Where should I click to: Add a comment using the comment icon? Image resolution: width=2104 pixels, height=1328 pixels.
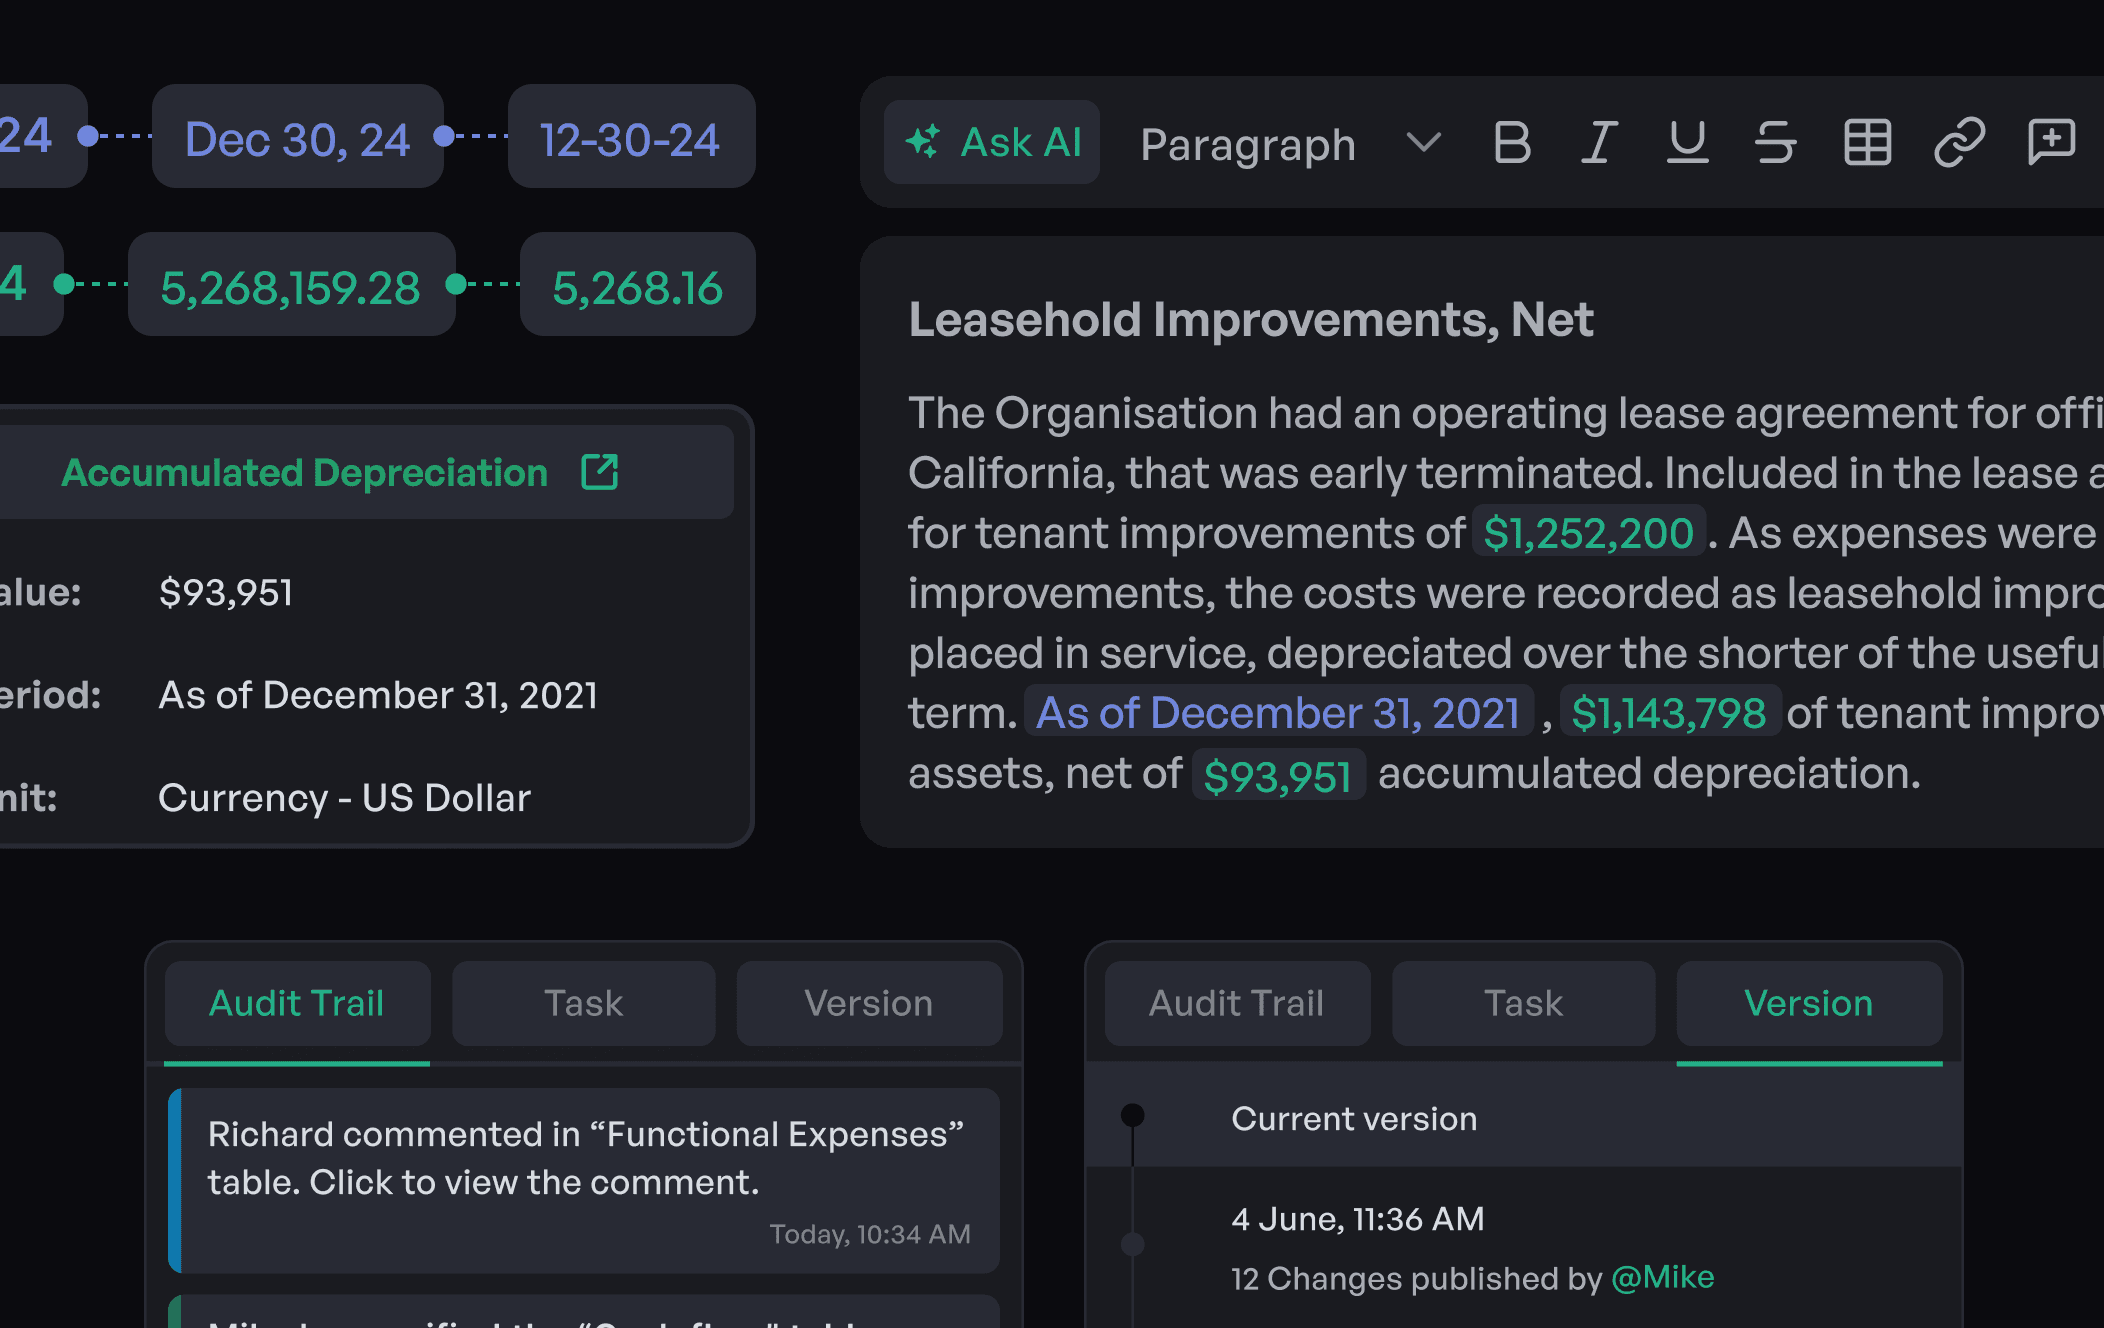pyautogui.click(x=2051, y=142)
